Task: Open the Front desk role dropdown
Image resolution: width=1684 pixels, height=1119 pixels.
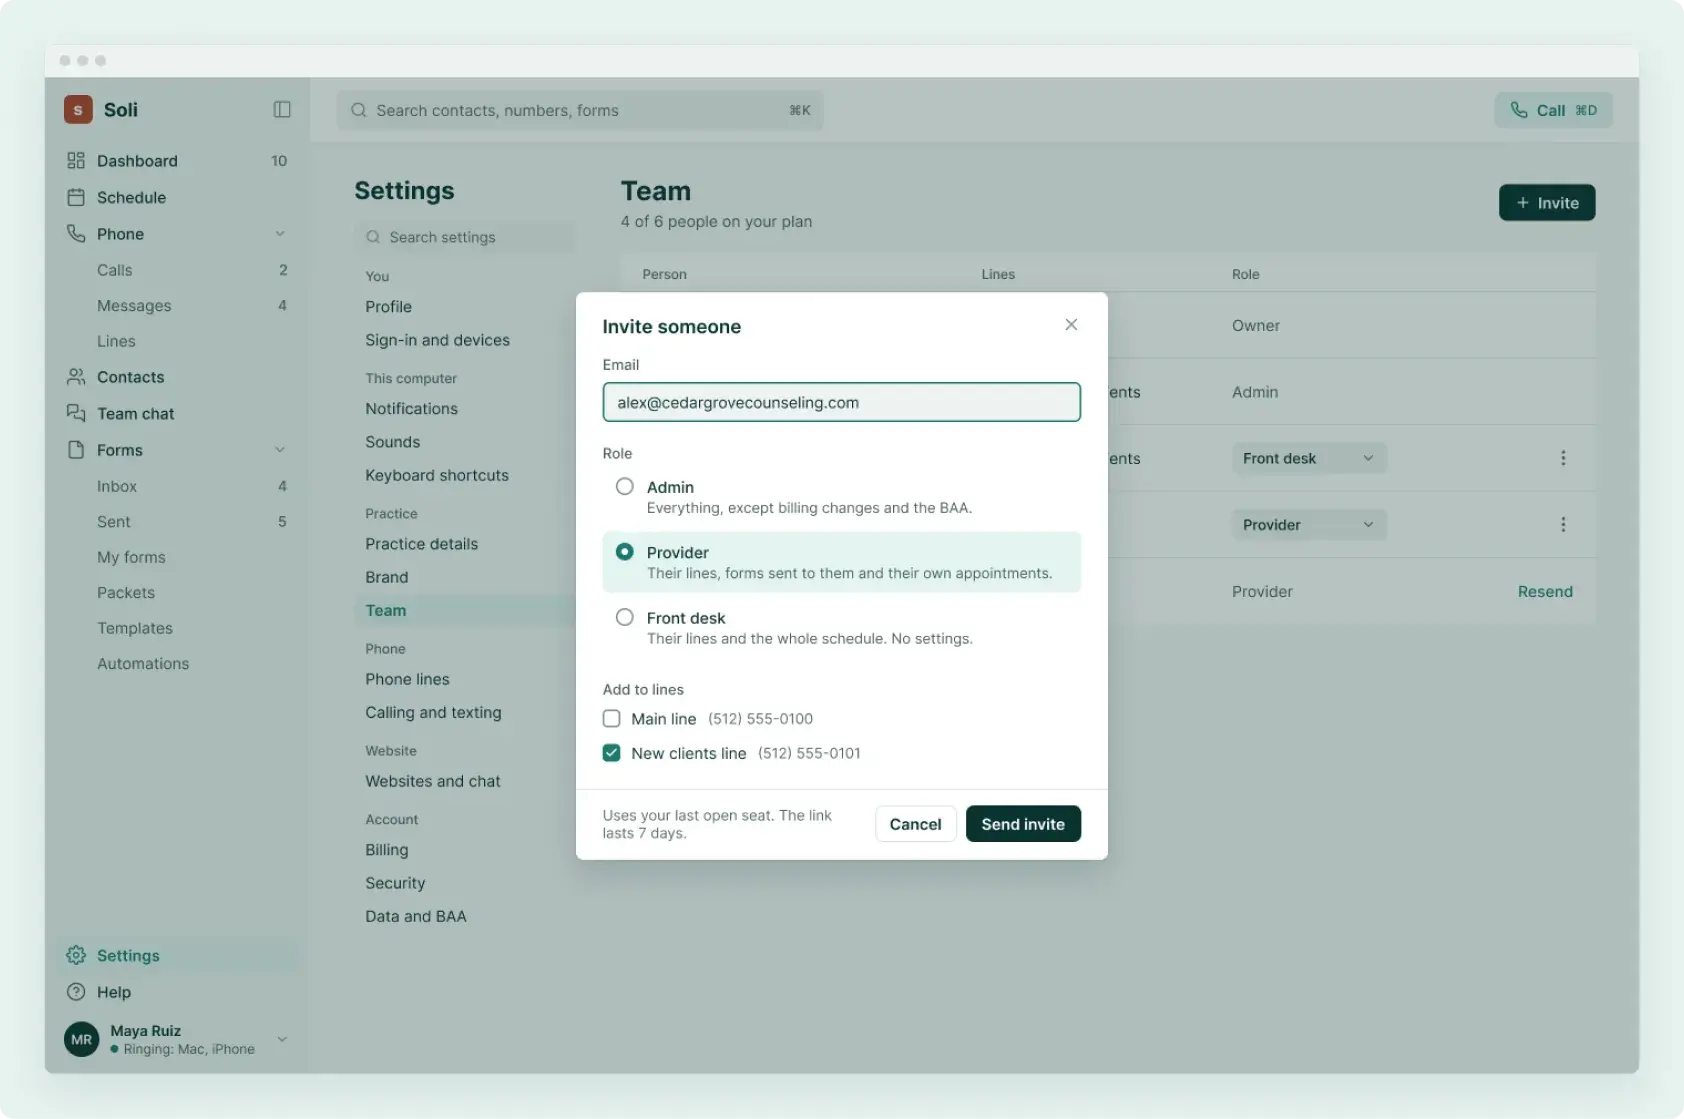Action: pos(1309,458)
